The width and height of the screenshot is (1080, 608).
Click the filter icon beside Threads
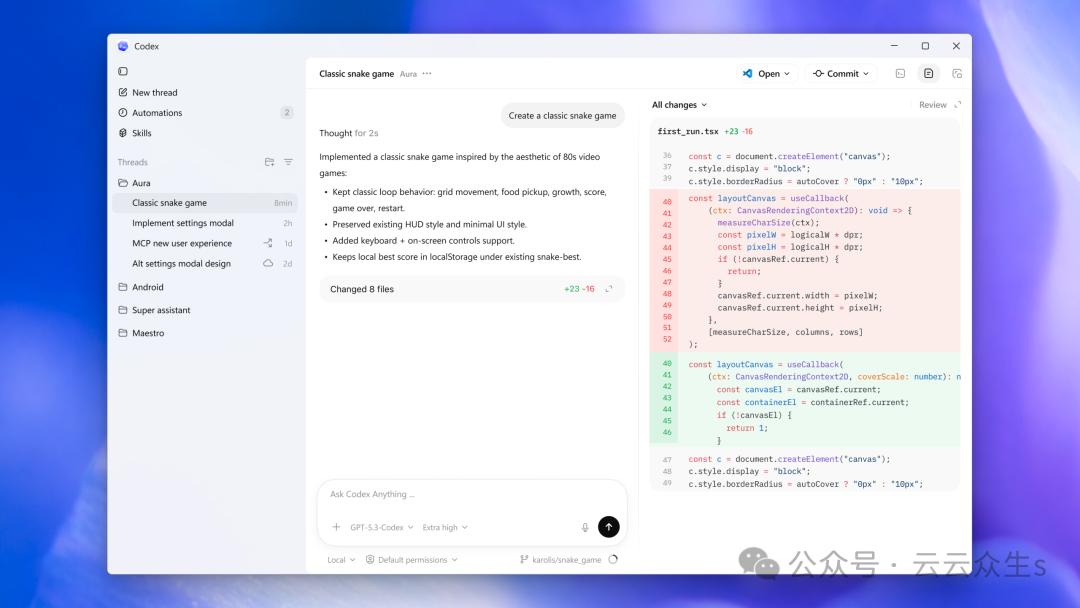(288, 162)
